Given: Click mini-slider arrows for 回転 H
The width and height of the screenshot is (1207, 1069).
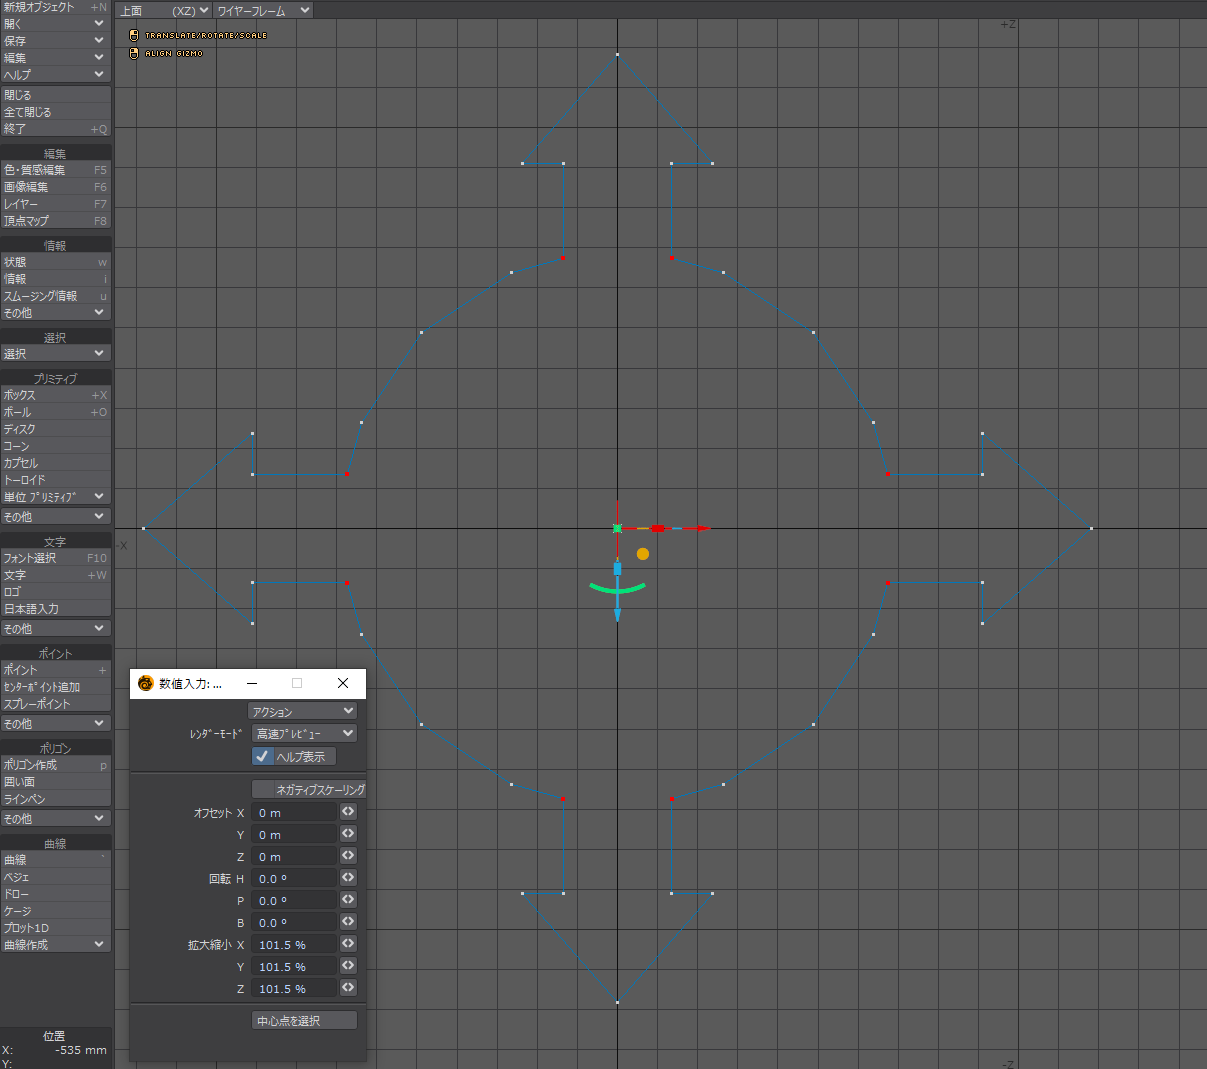Looking at the screenshot, I should click(348, 878).
